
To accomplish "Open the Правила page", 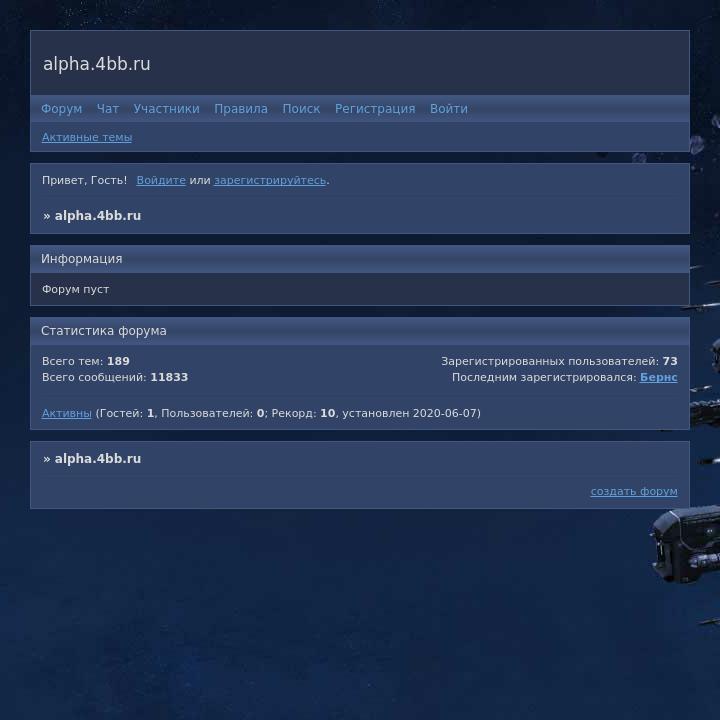I will 241,109.
